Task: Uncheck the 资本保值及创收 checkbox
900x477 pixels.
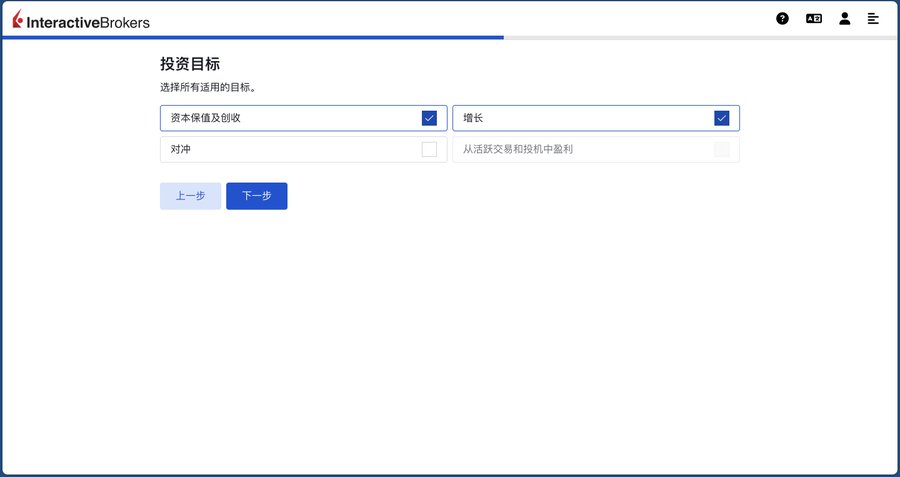Action: click(x=429, y=118)
